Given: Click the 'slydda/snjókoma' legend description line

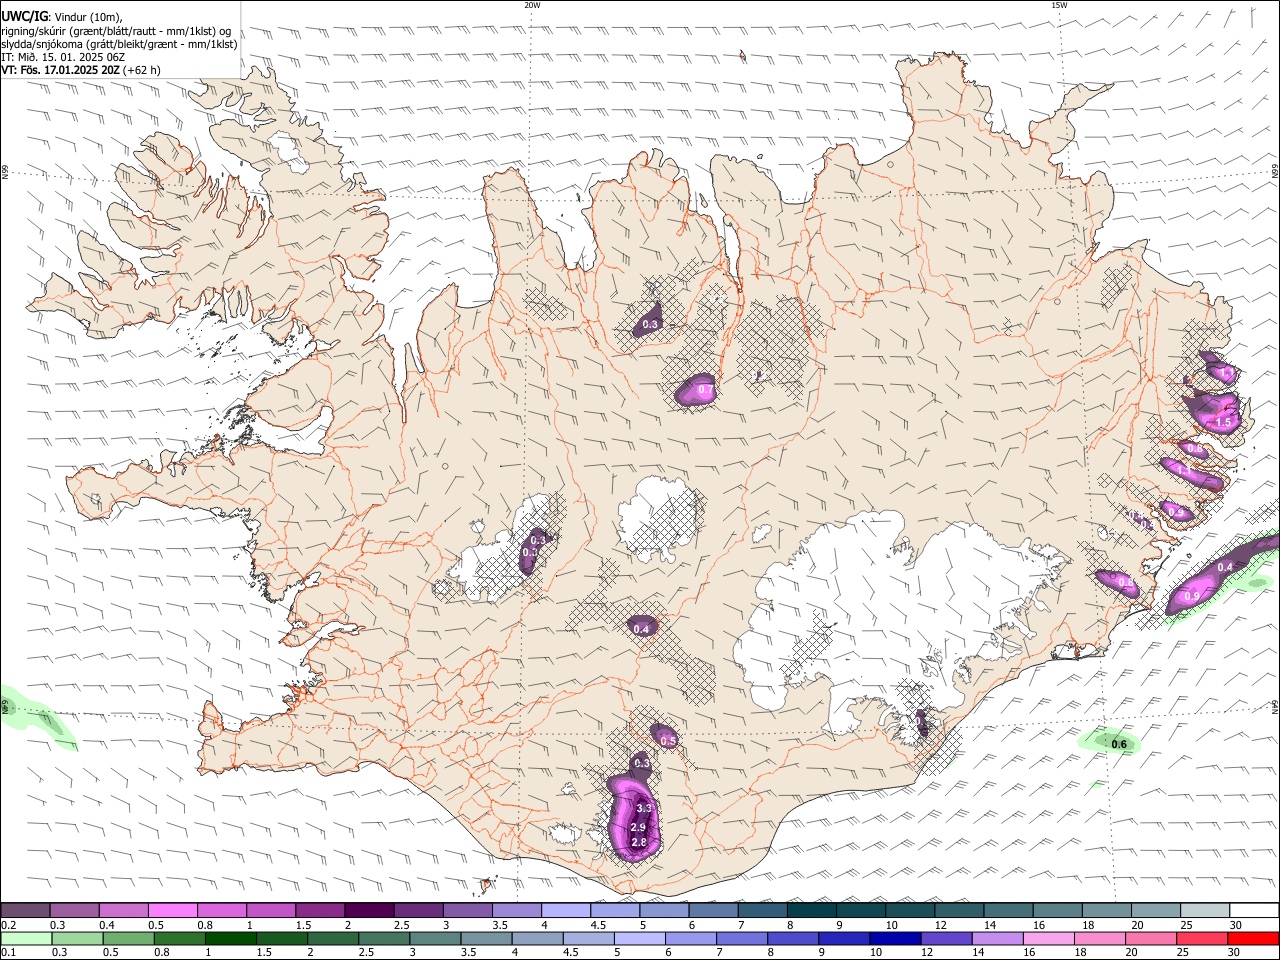Looking at the screenshot, I should [x=119, y=44].
